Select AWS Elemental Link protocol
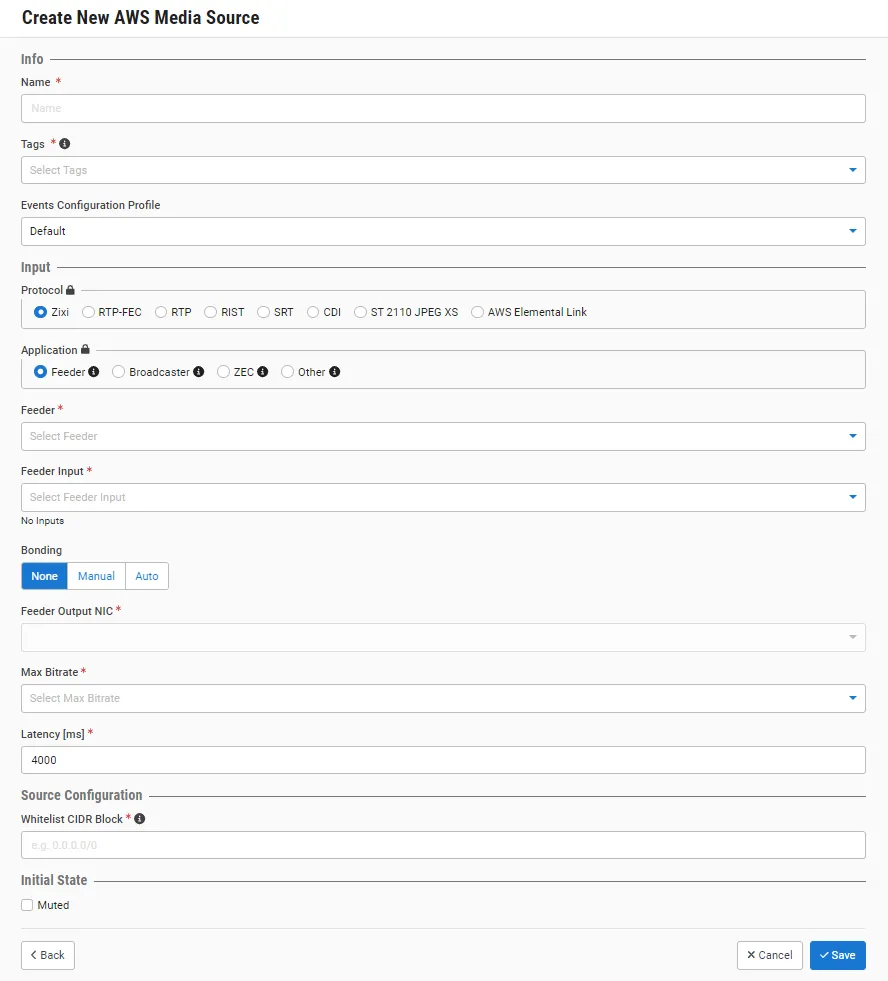888x981 pixels. [x=477, y=312]
